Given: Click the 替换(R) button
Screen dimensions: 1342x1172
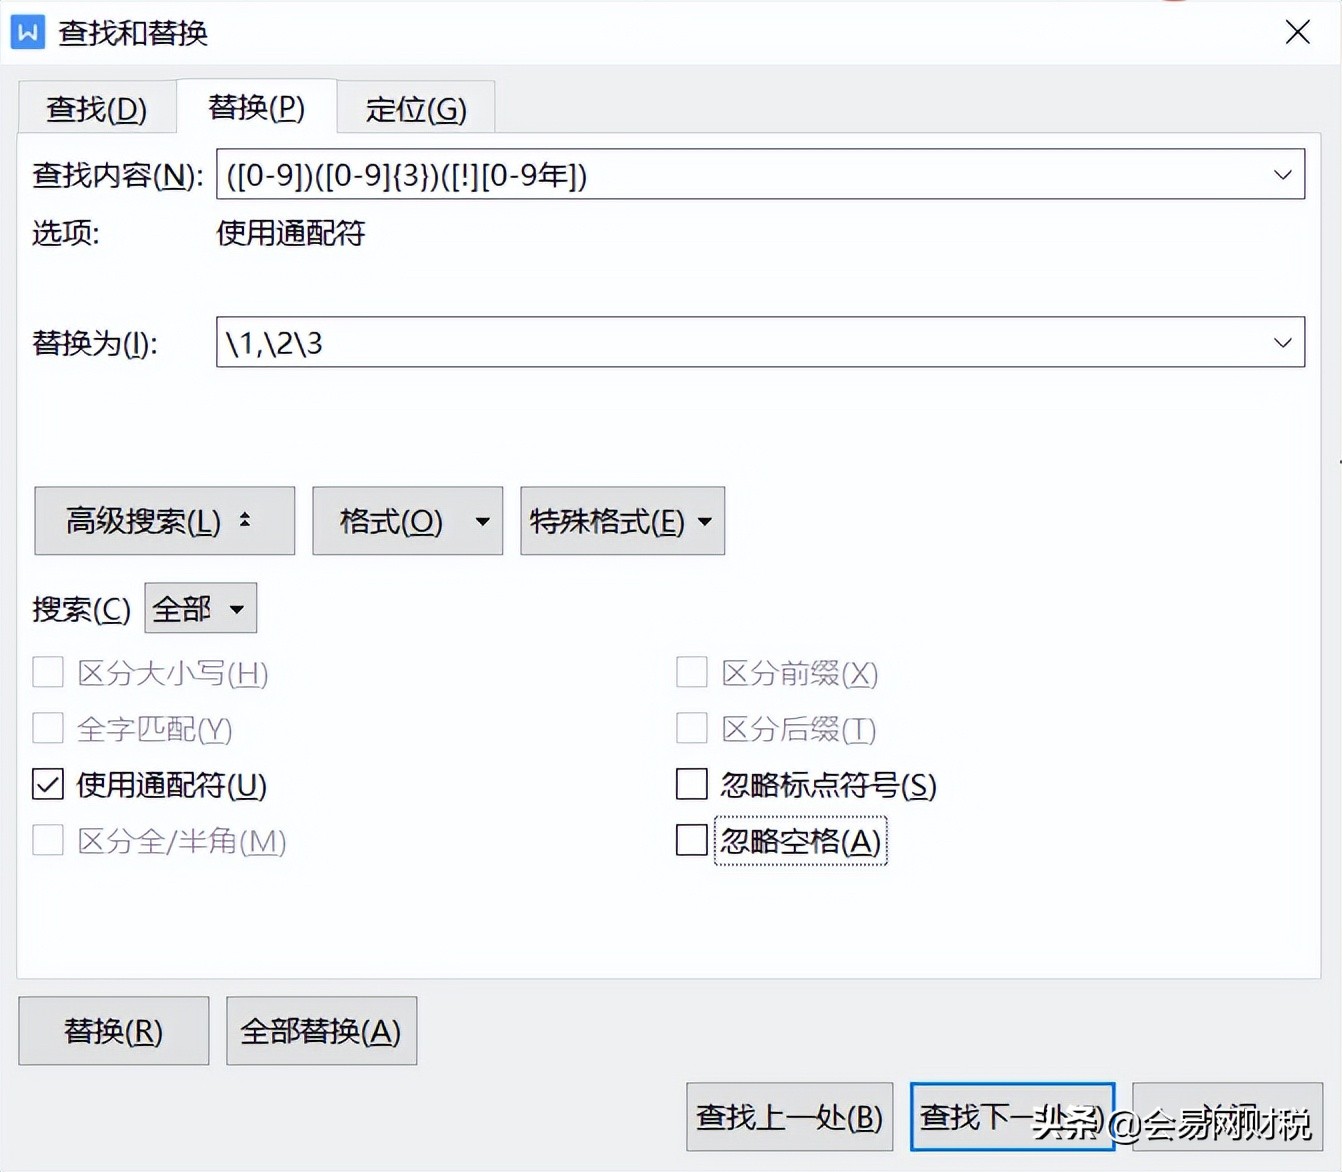Looking at the screenshot, I should (x=114, y=1031).
